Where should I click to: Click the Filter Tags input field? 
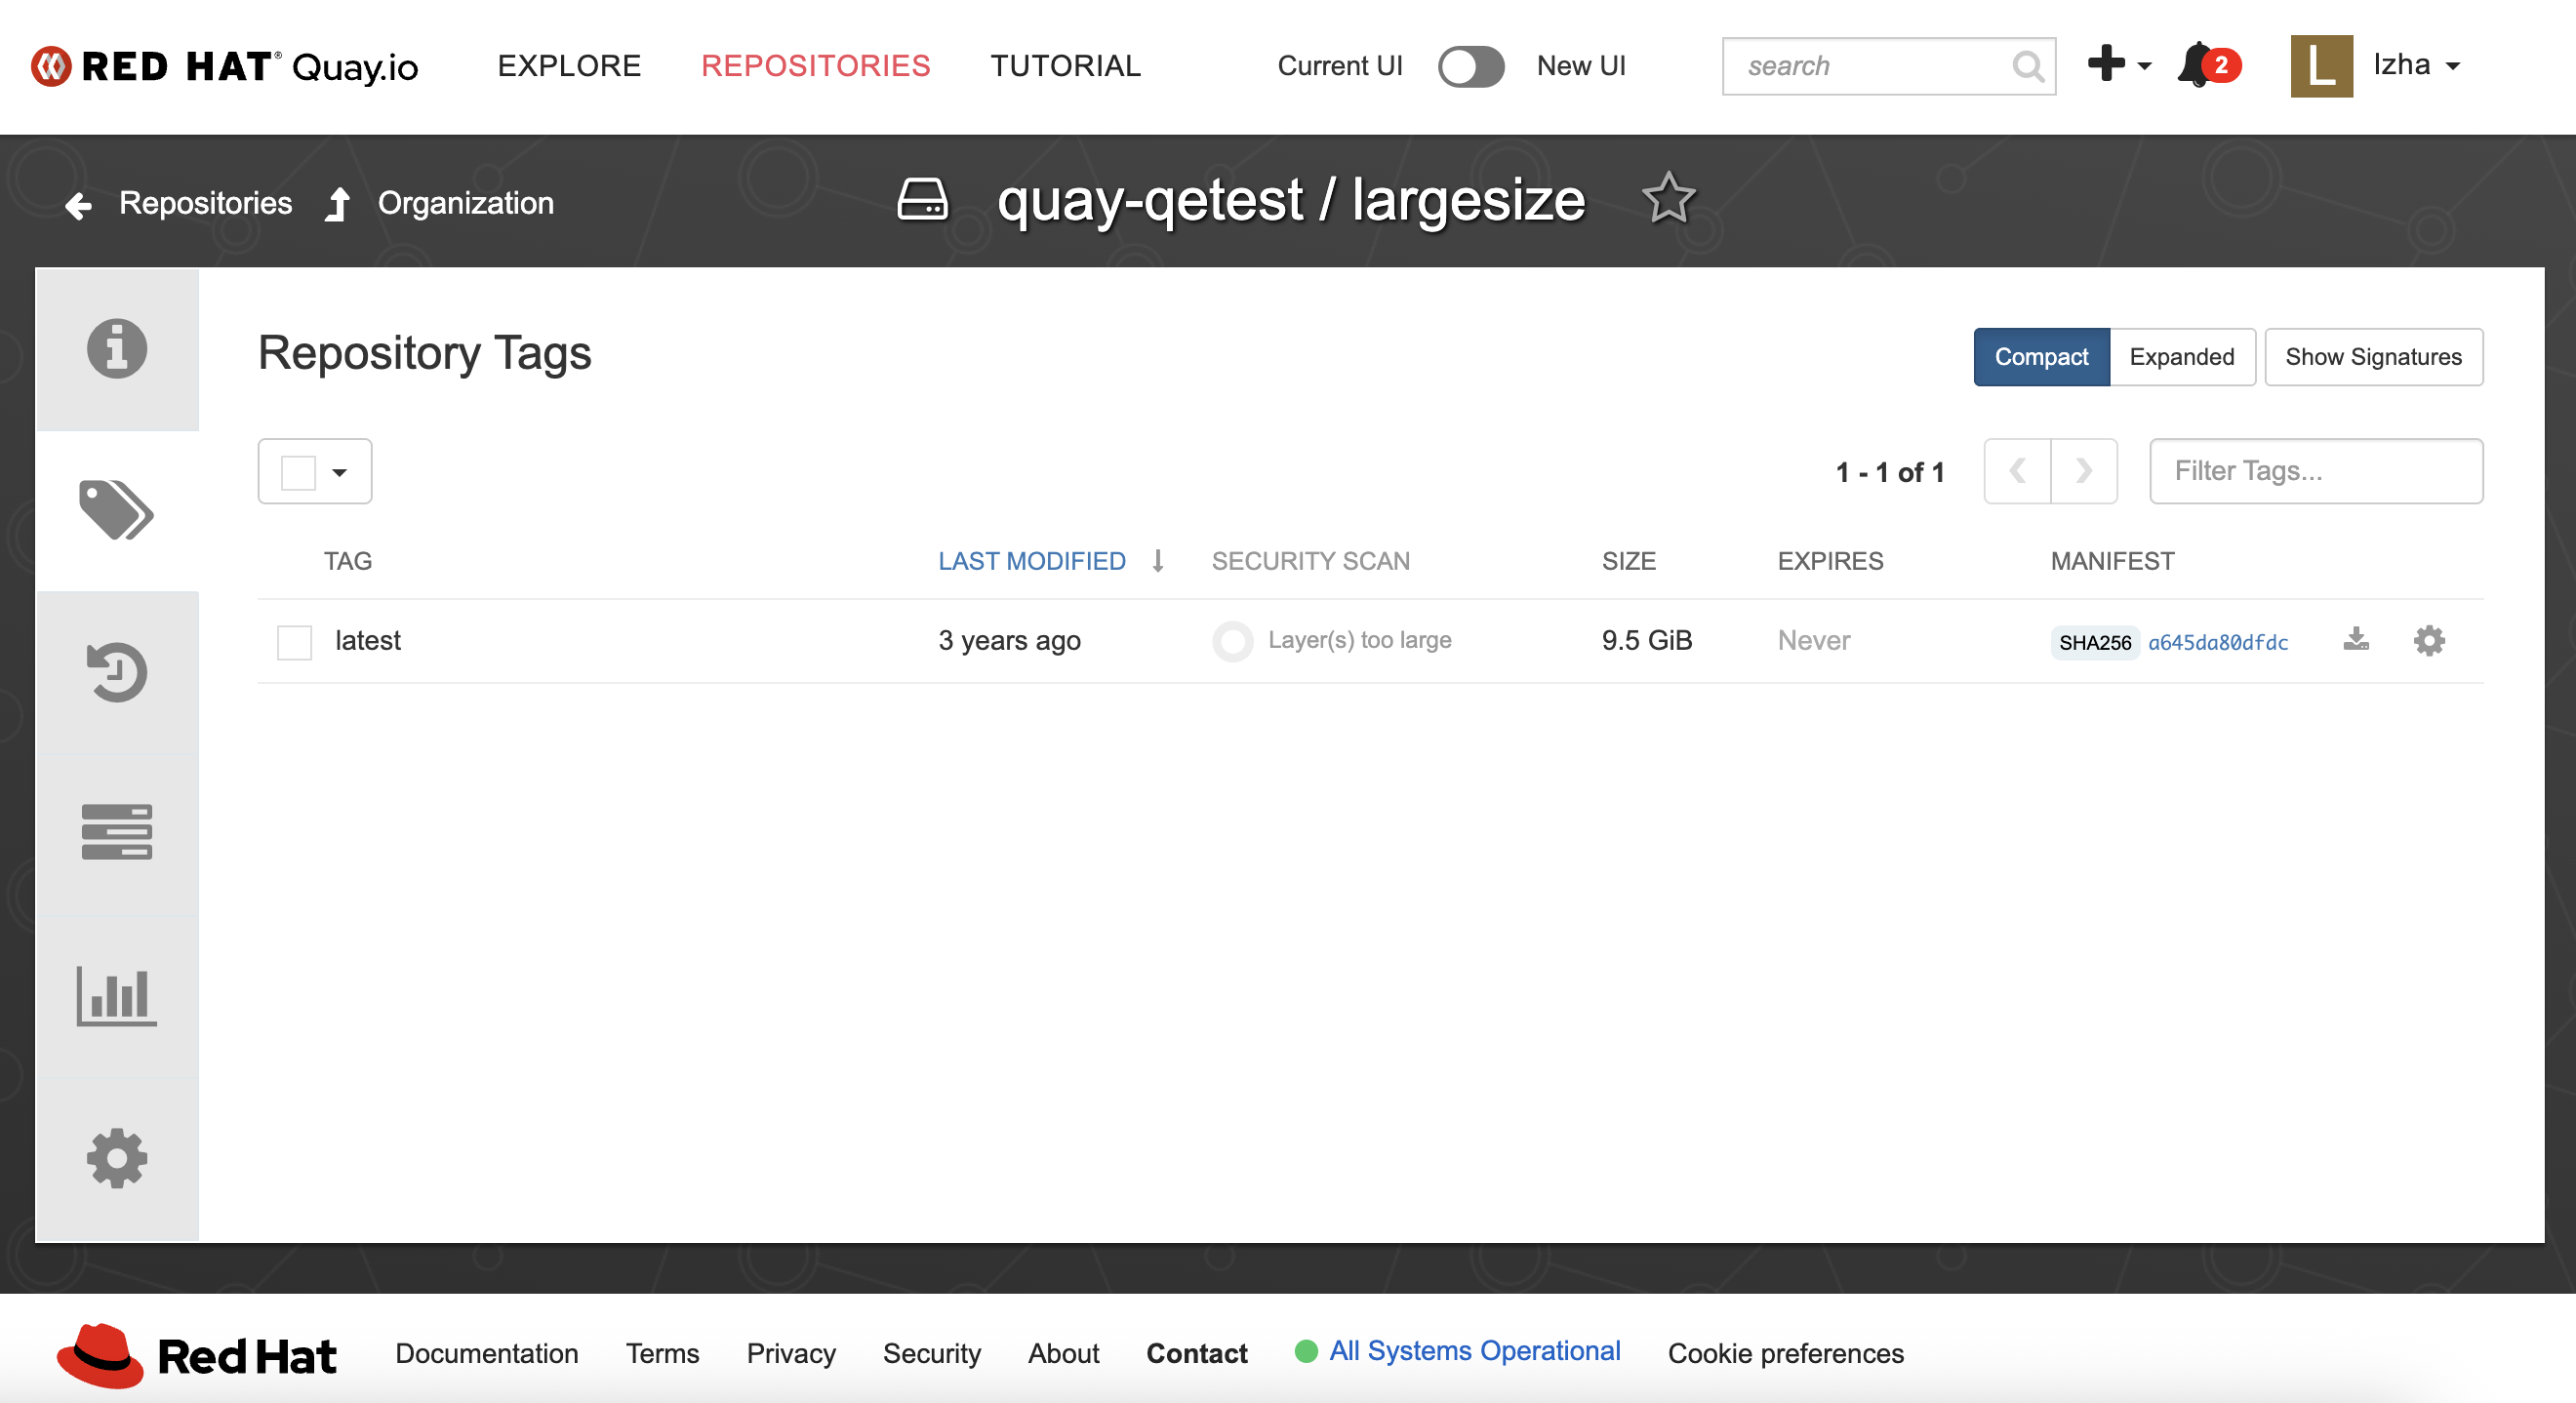pyautogui.click(x=2315, y=471)
